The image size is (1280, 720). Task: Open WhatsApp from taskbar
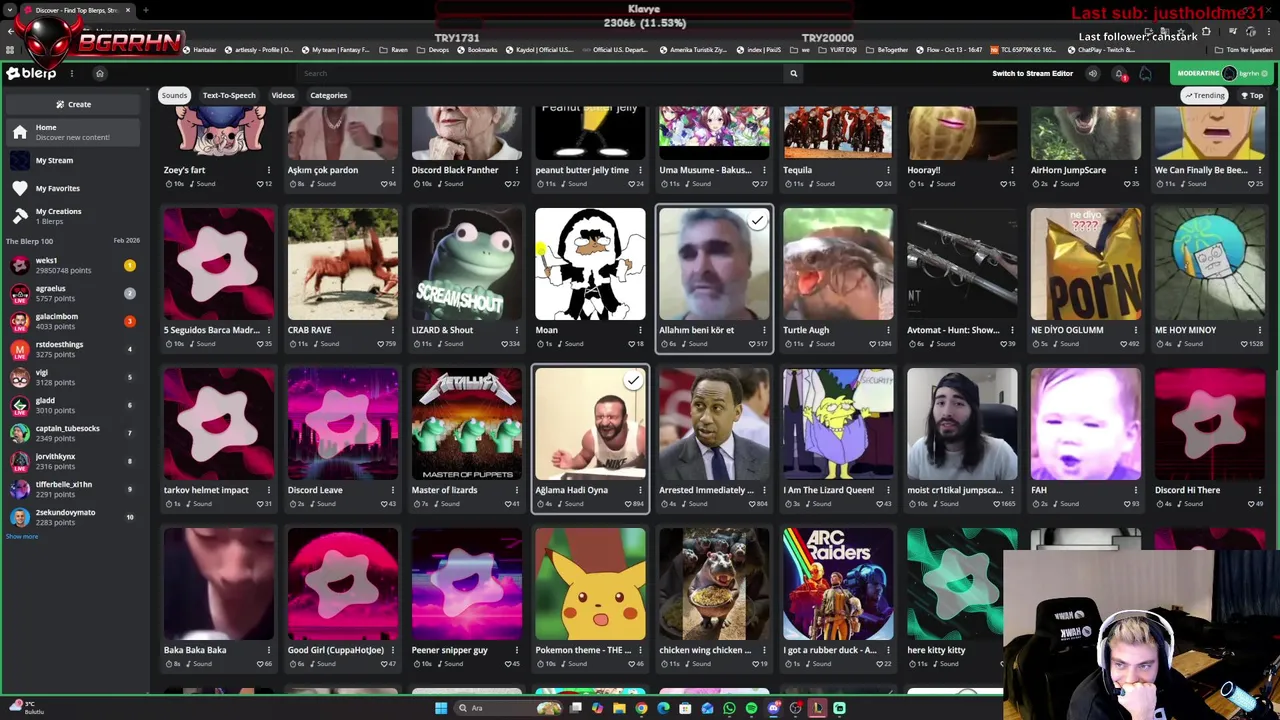pyautogui.click(x=729, y=708)
